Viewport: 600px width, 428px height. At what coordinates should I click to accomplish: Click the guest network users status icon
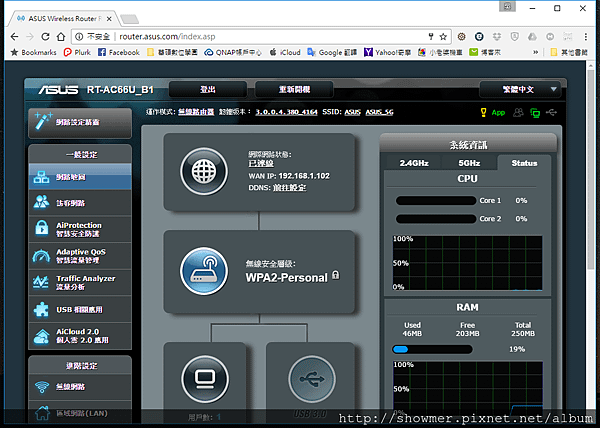point(518,112)
